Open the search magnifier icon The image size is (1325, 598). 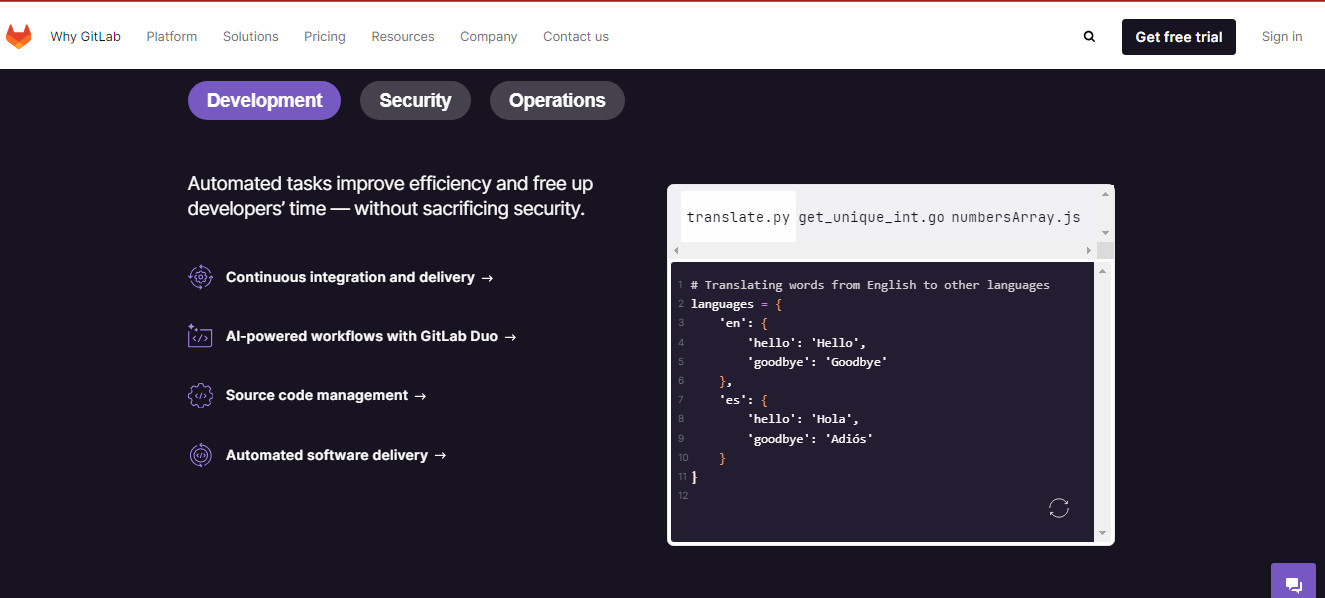(1089, 37)
